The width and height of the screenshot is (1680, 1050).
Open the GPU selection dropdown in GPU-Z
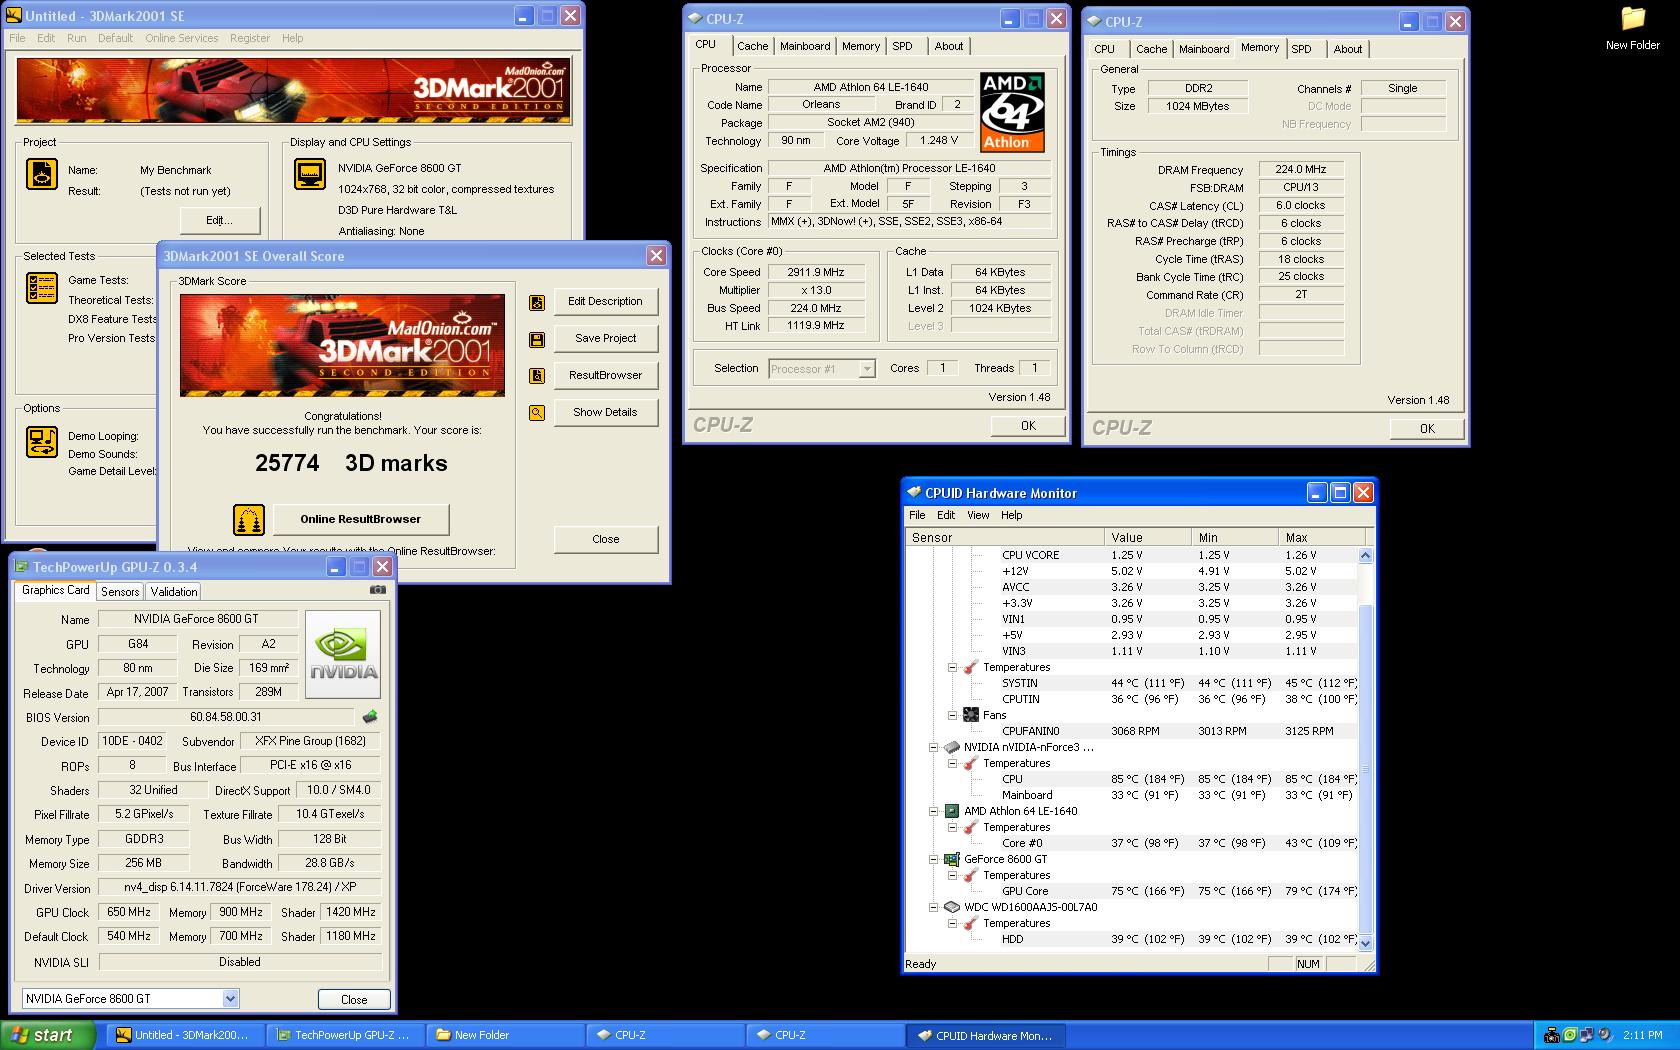(230, 998)
